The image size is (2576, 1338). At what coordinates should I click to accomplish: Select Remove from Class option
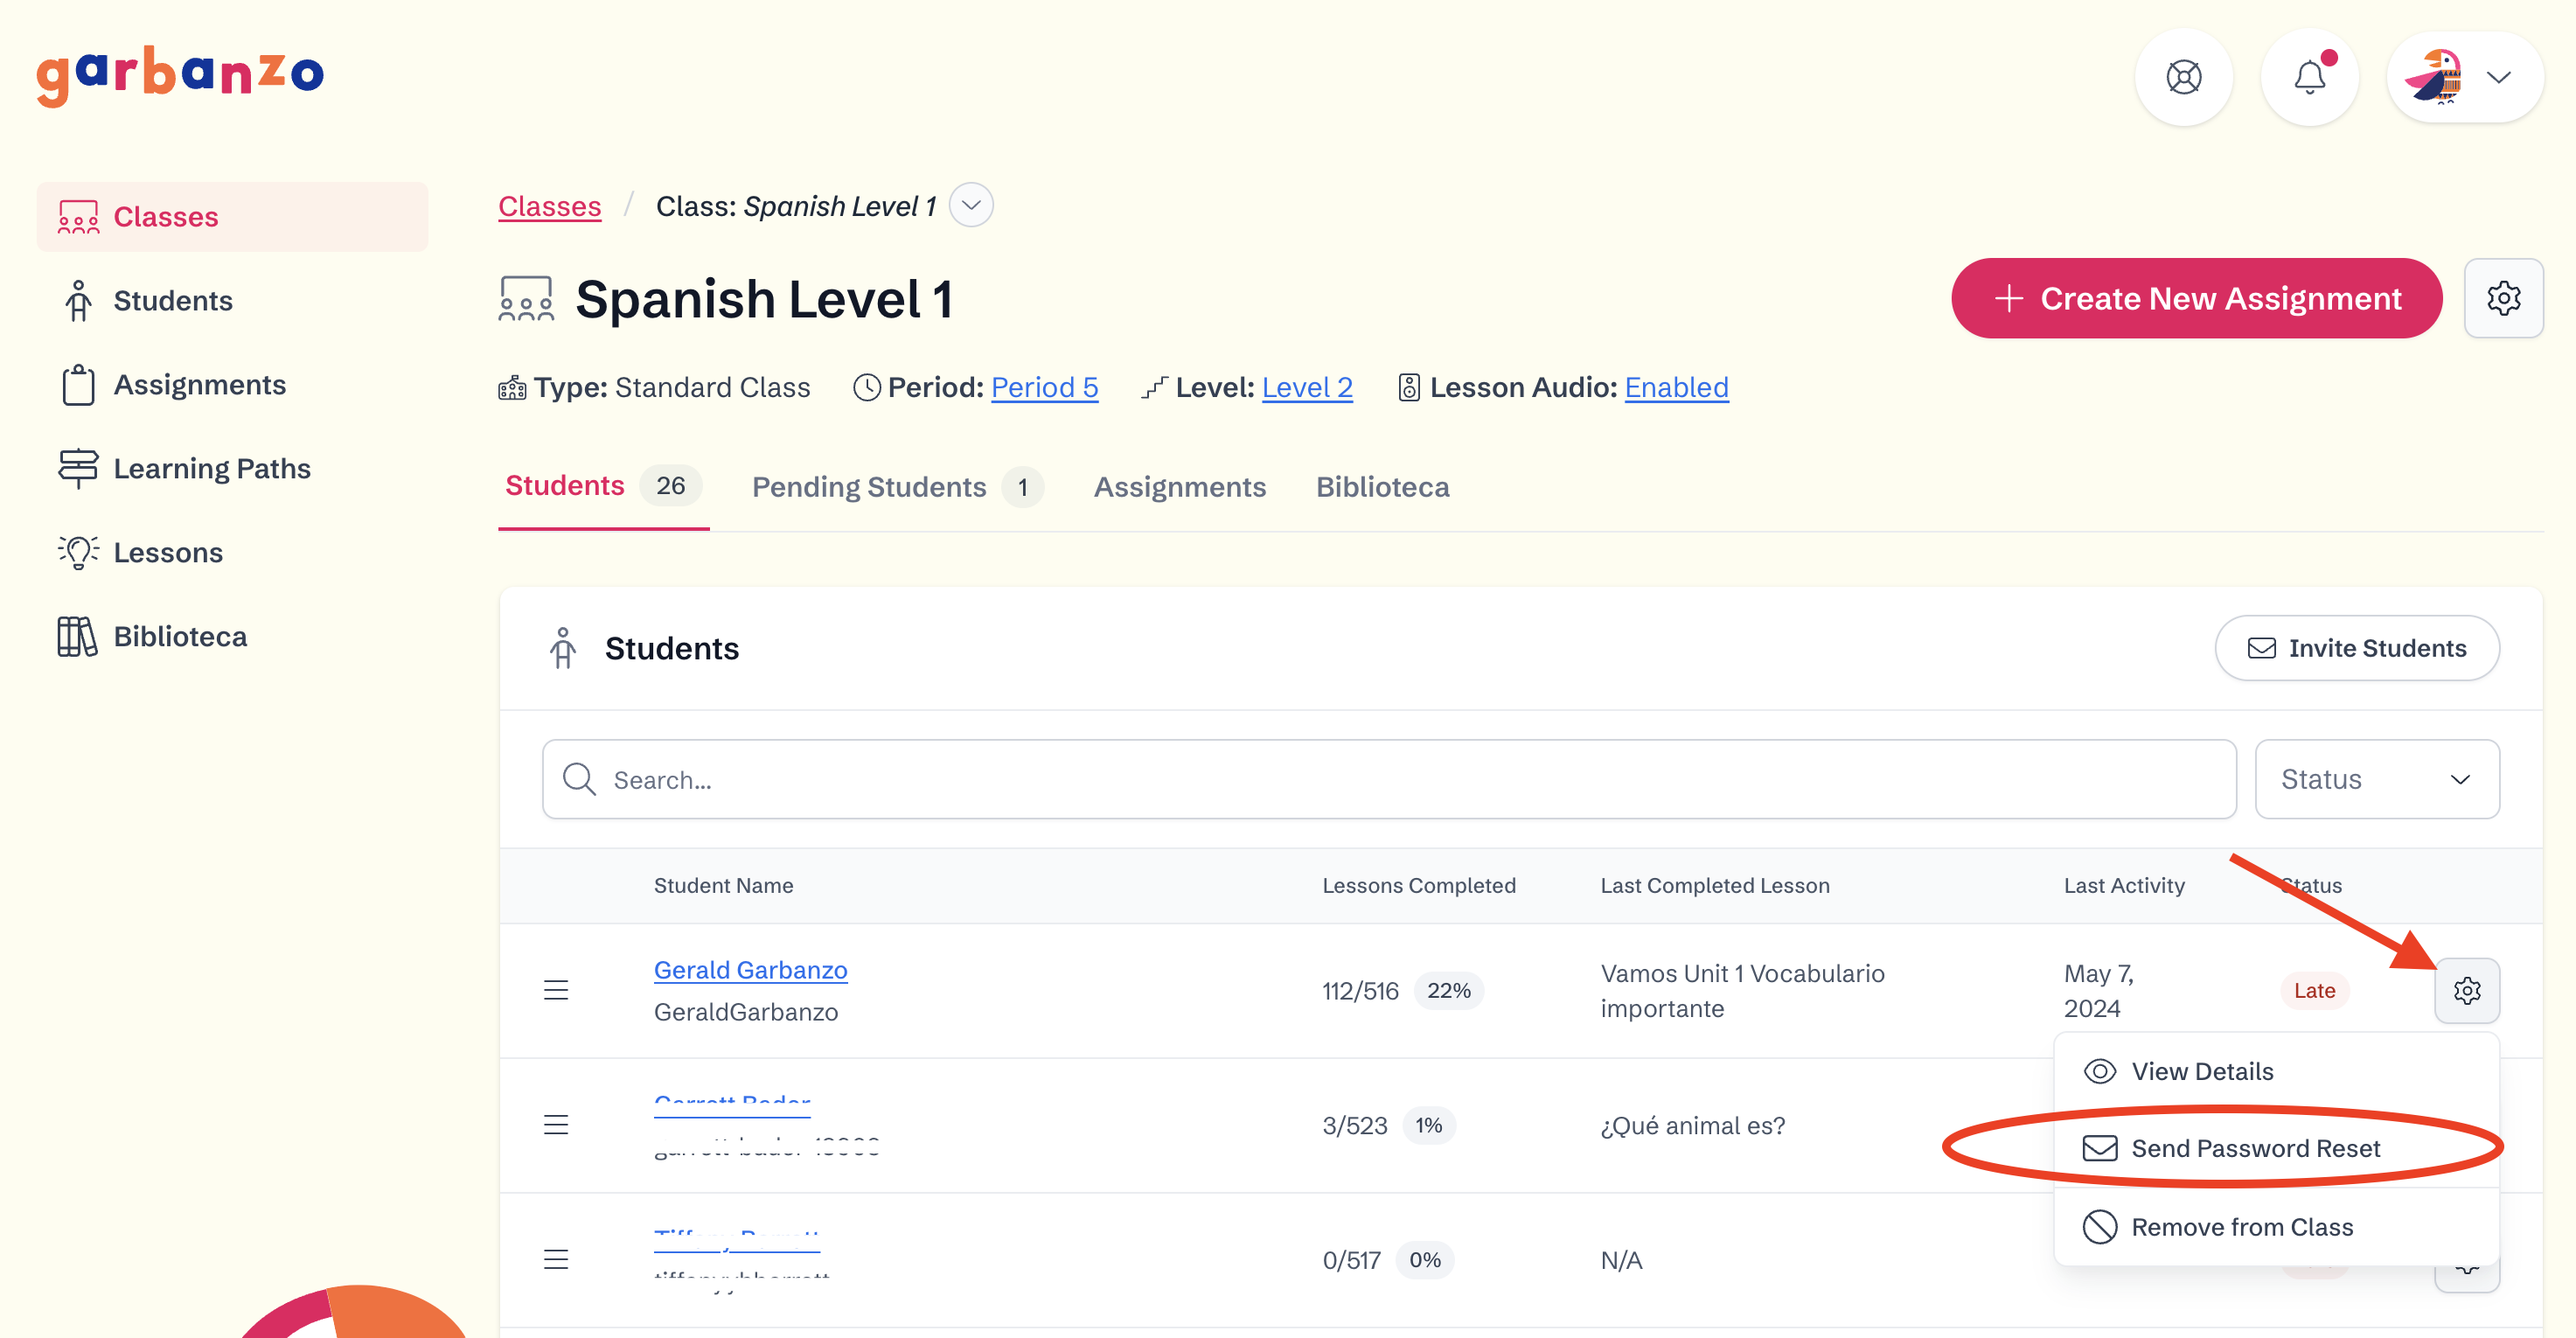click(x=2241, y=1226)
